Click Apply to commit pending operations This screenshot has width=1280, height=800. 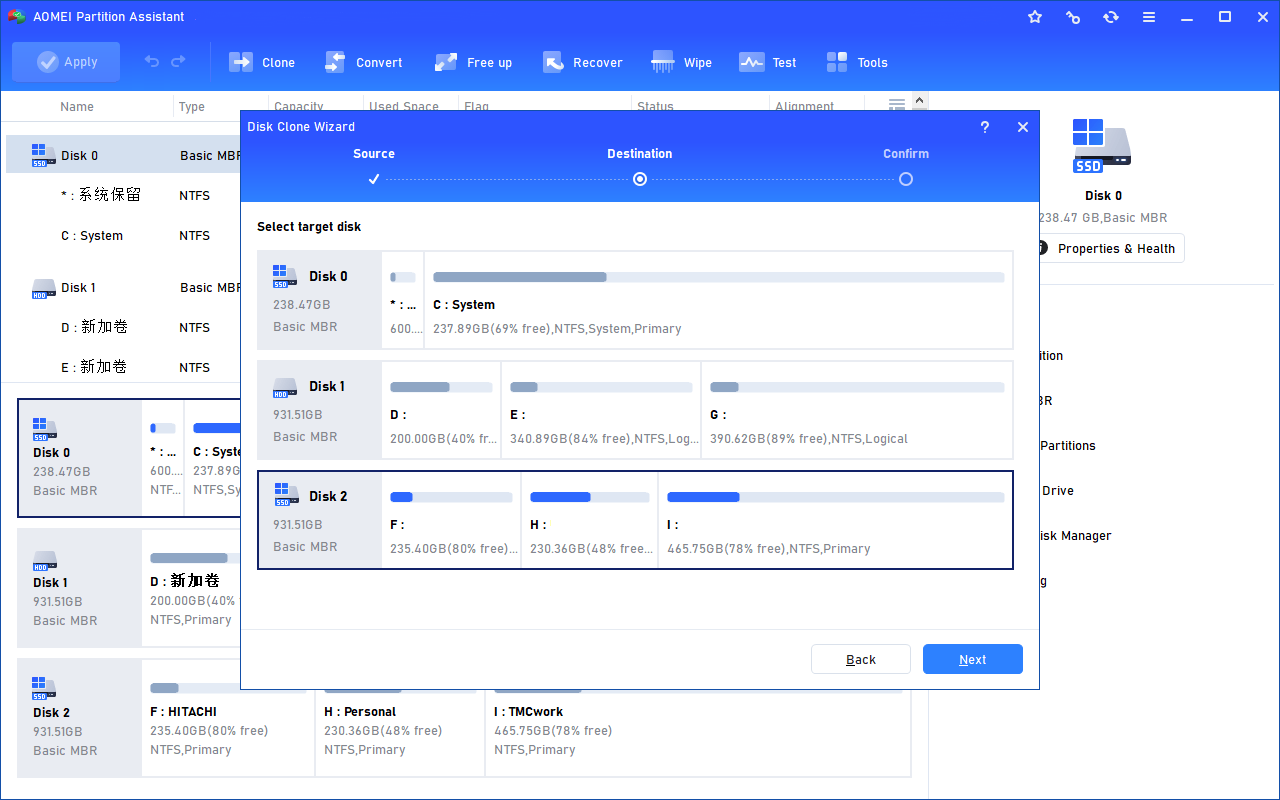click(x=66, y=61)
